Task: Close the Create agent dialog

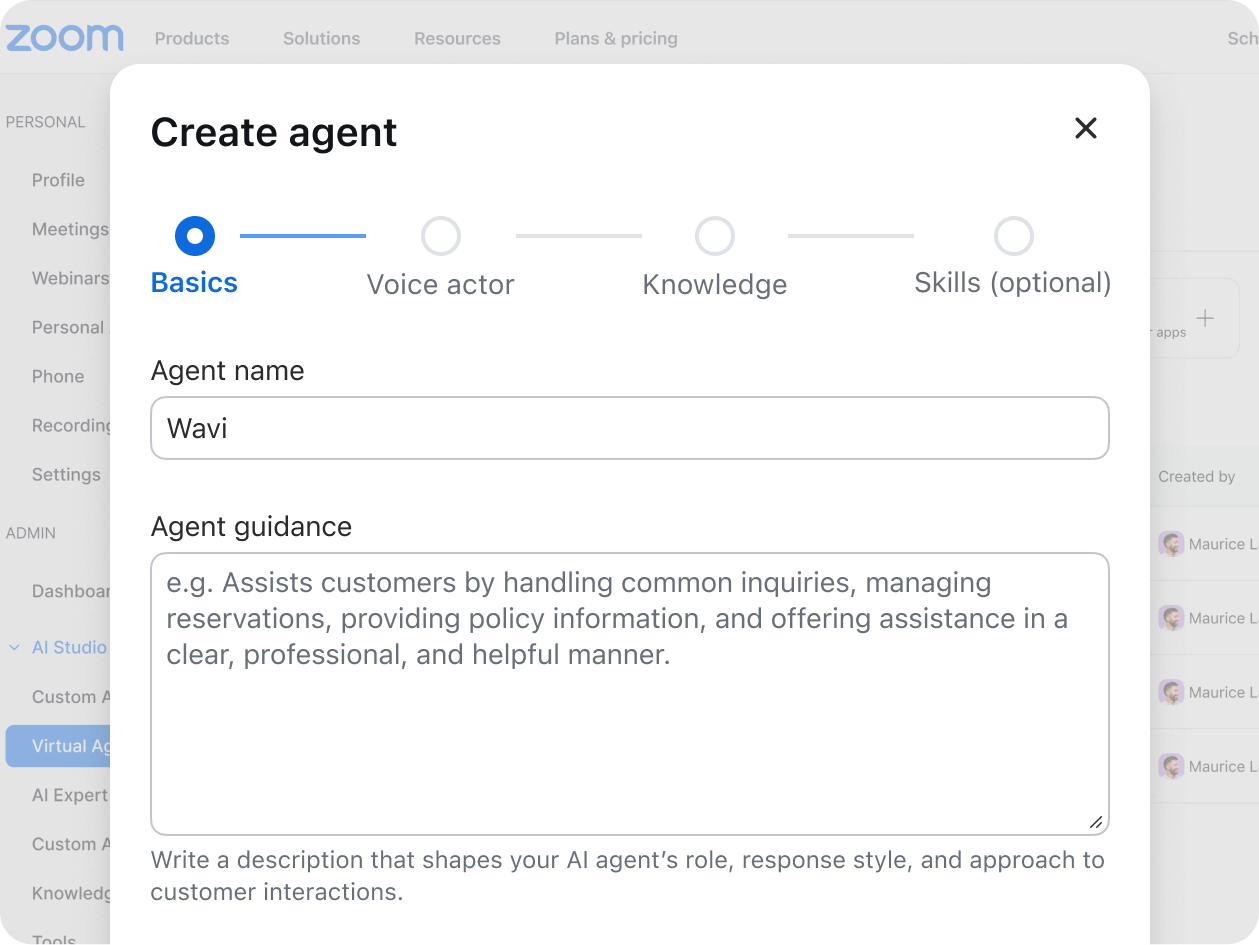Action: (1086, 129)
